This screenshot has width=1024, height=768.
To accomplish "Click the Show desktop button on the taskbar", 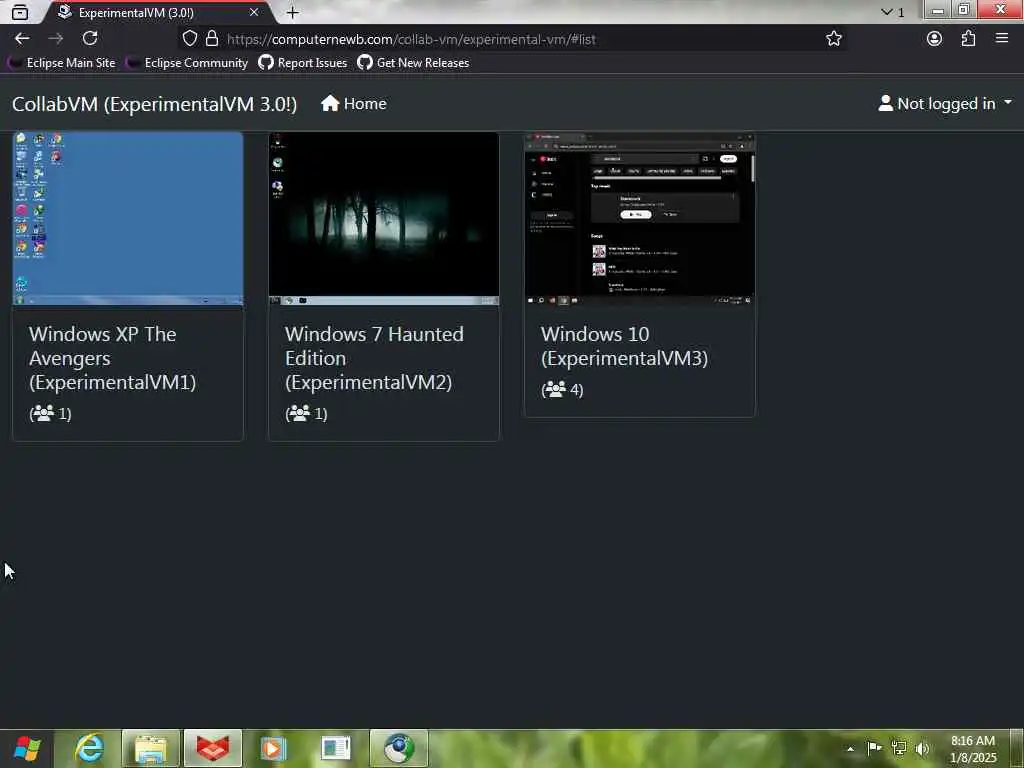I will 1017,748.
